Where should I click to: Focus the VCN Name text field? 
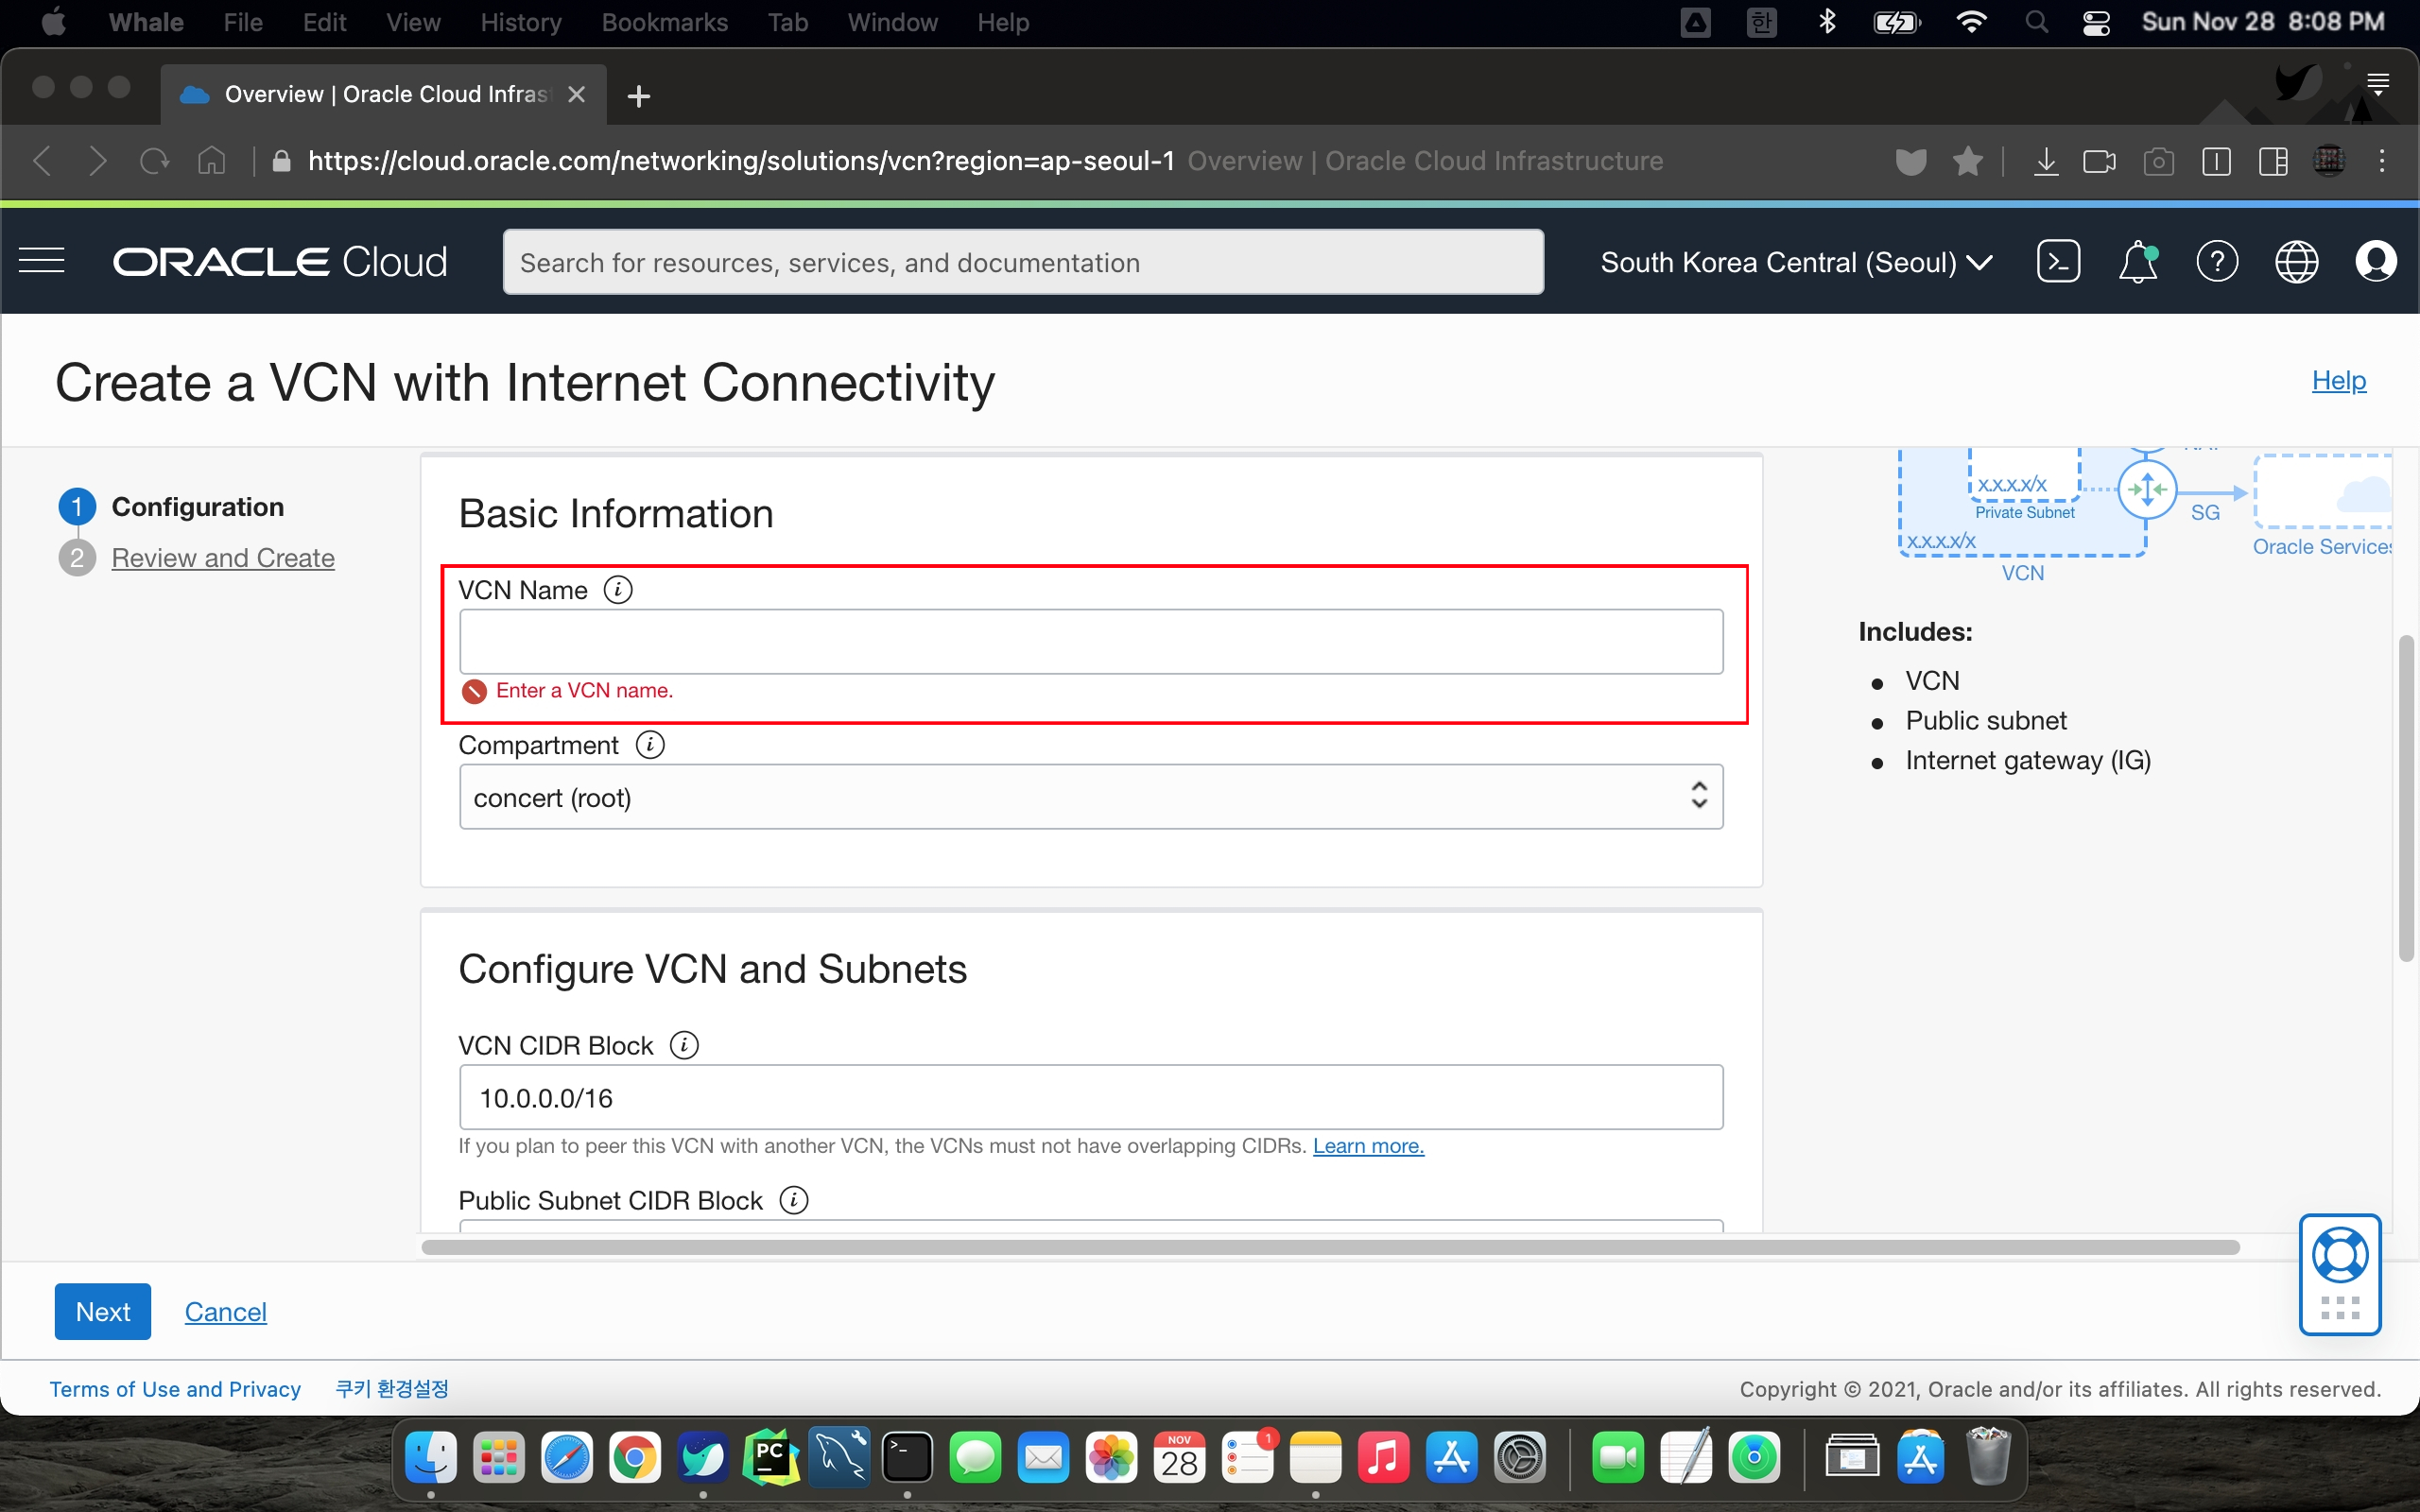coord(1090,641)
